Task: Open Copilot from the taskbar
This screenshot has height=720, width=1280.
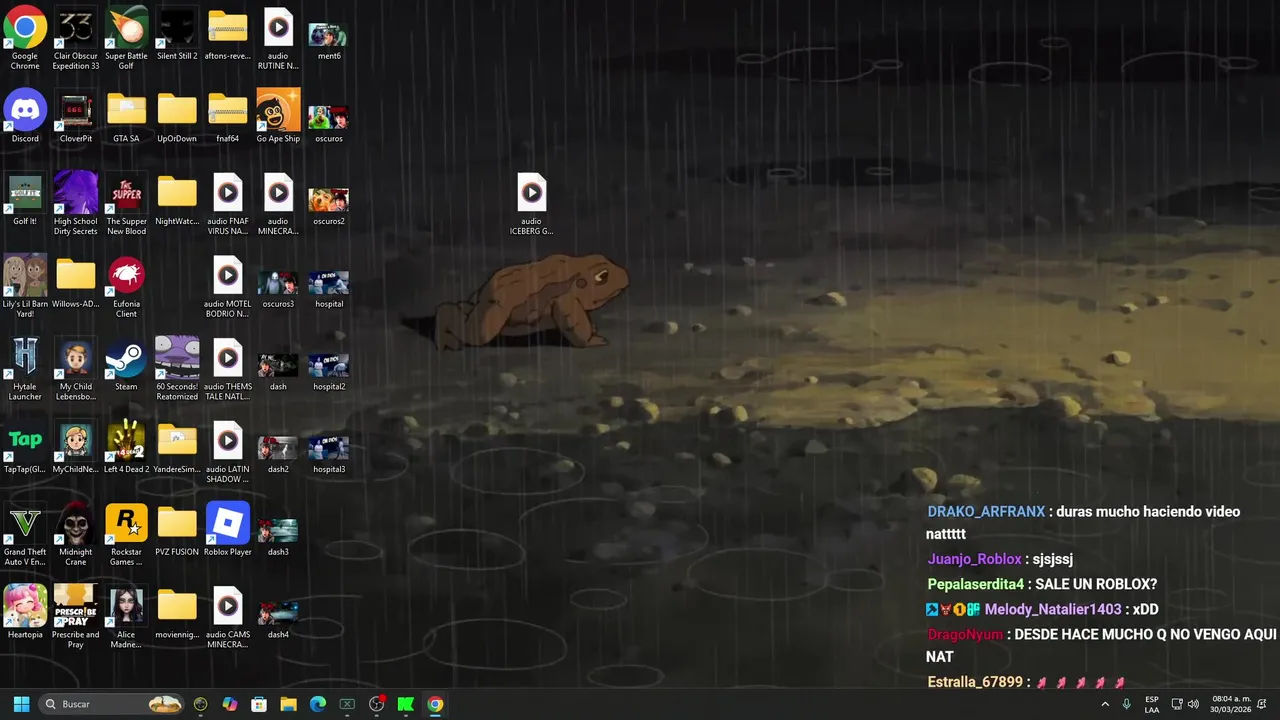Action: click(x=230, y=704)
